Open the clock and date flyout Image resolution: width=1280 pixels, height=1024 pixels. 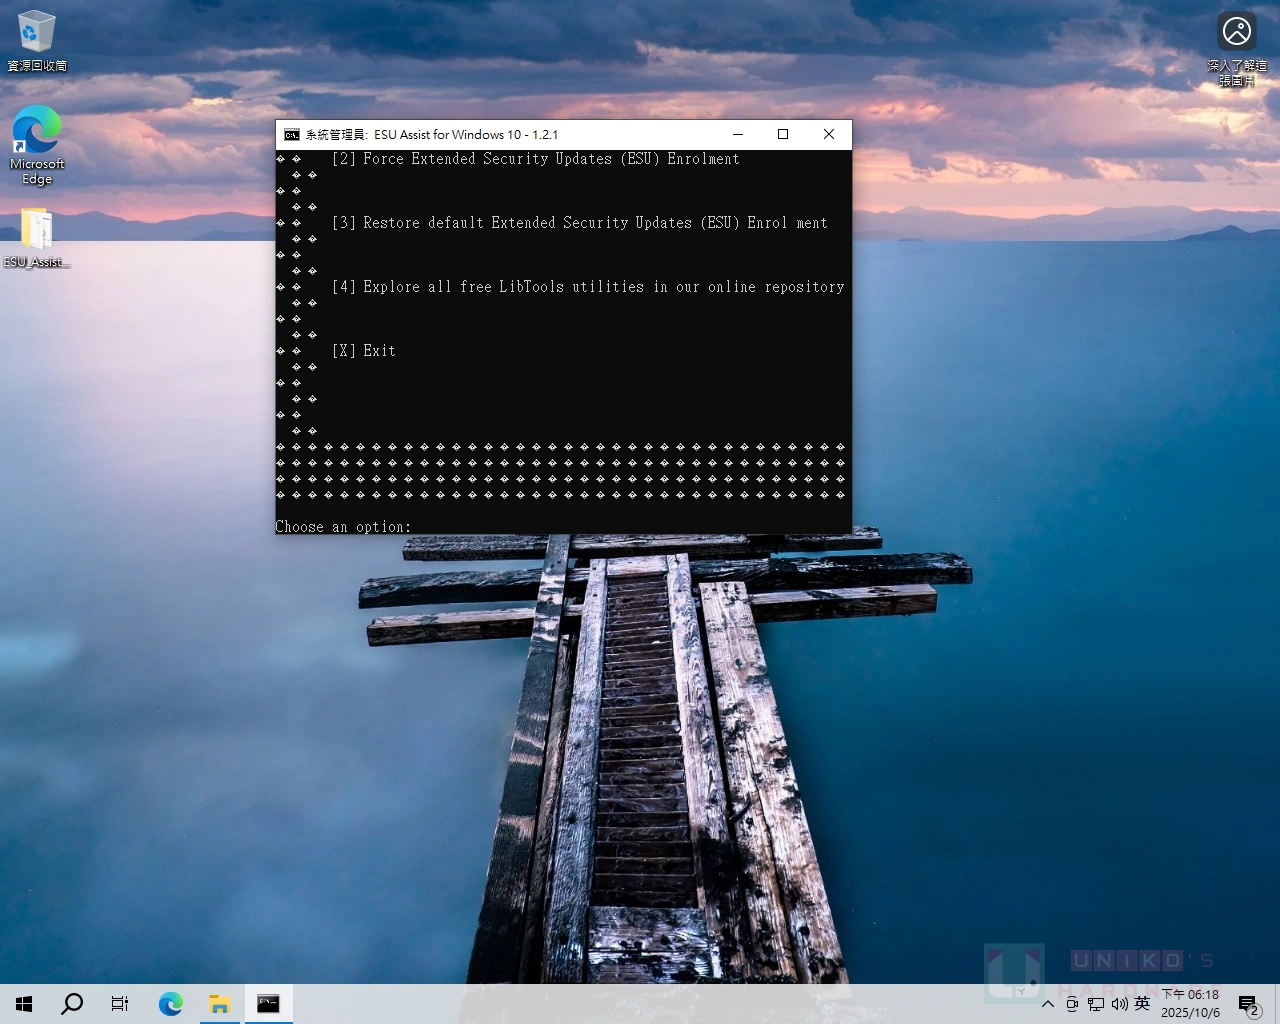pos(1190,1004)
